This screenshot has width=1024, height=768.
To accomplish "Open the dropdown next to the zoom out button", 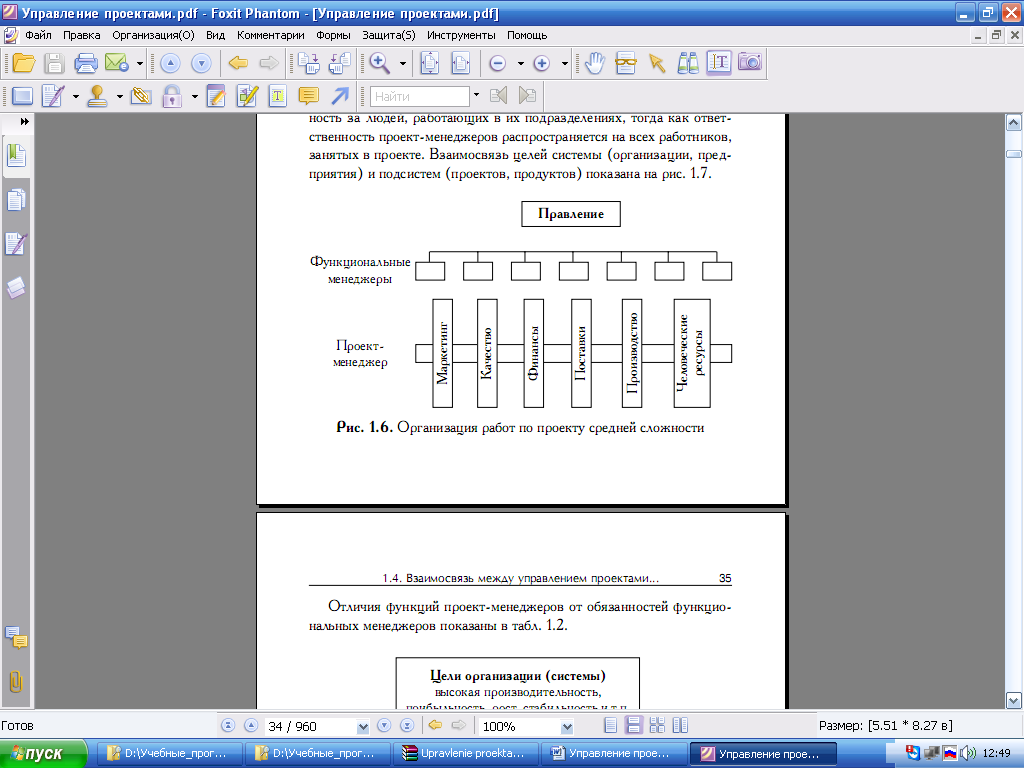I will click(520, 63).
